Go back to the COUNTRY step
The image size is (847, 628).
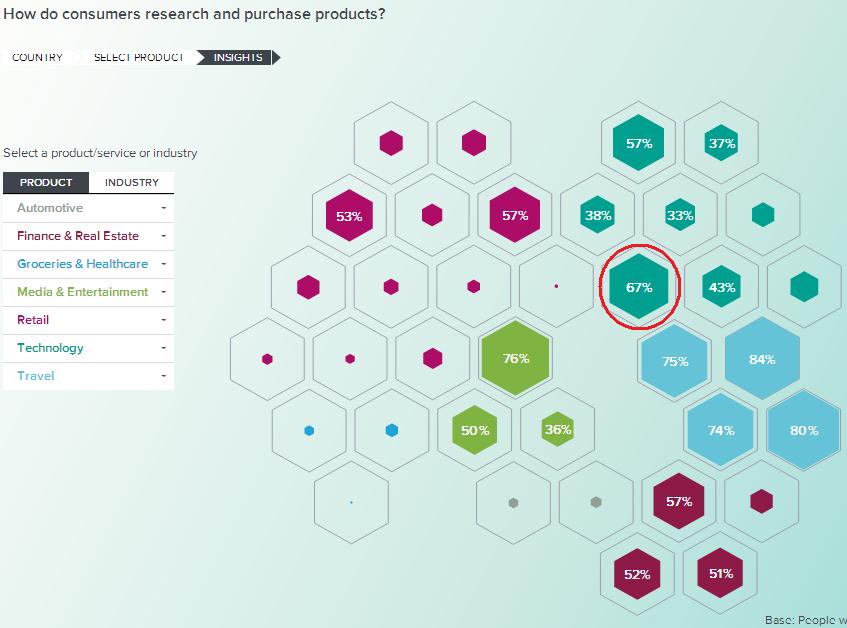37,57
